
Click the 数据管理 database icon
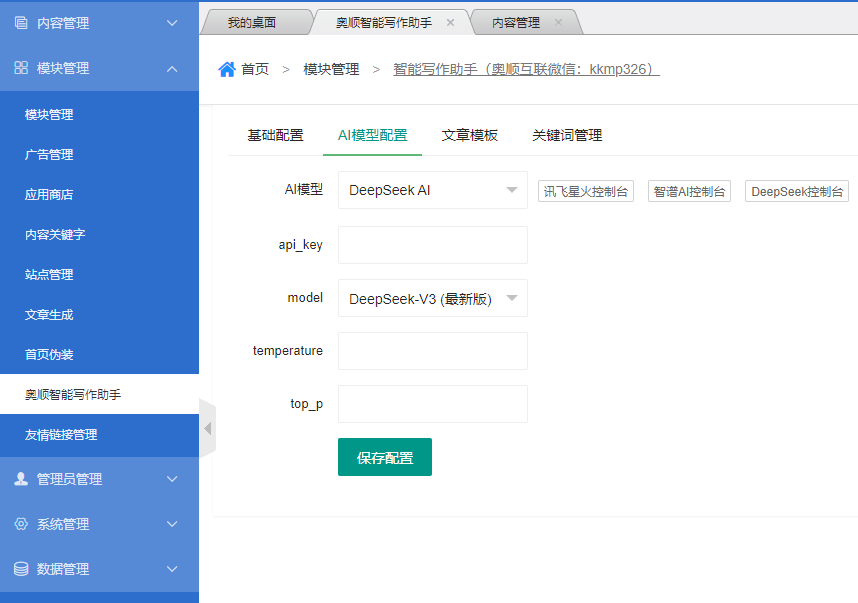coord(21,569)
